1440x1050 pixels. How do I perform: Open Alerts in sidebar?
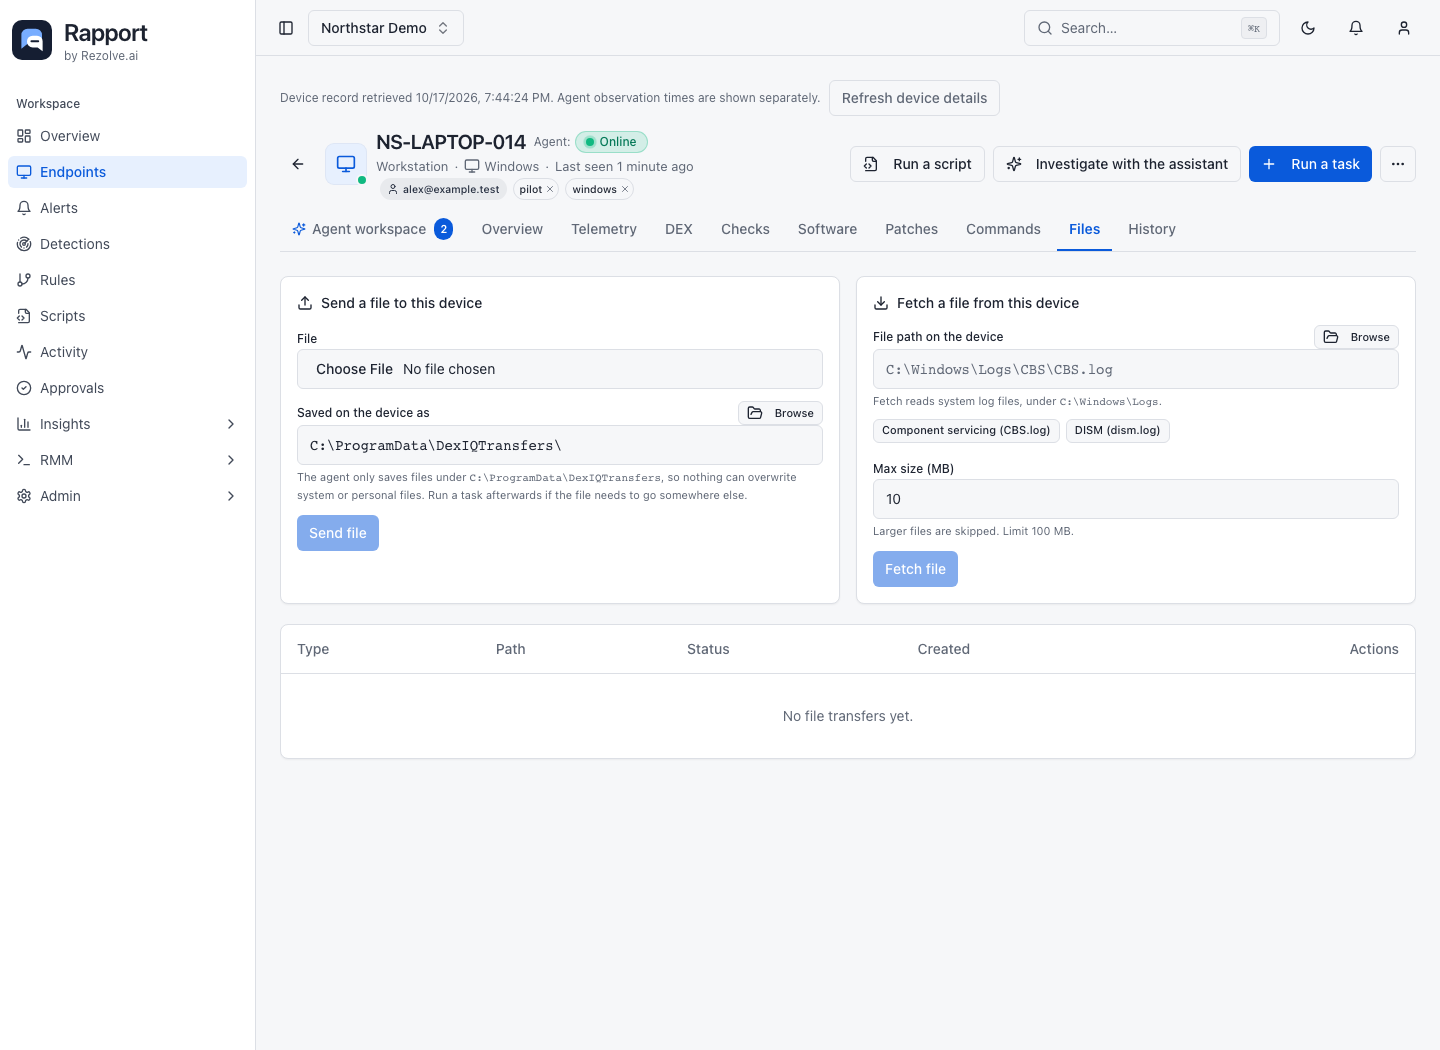127,208
